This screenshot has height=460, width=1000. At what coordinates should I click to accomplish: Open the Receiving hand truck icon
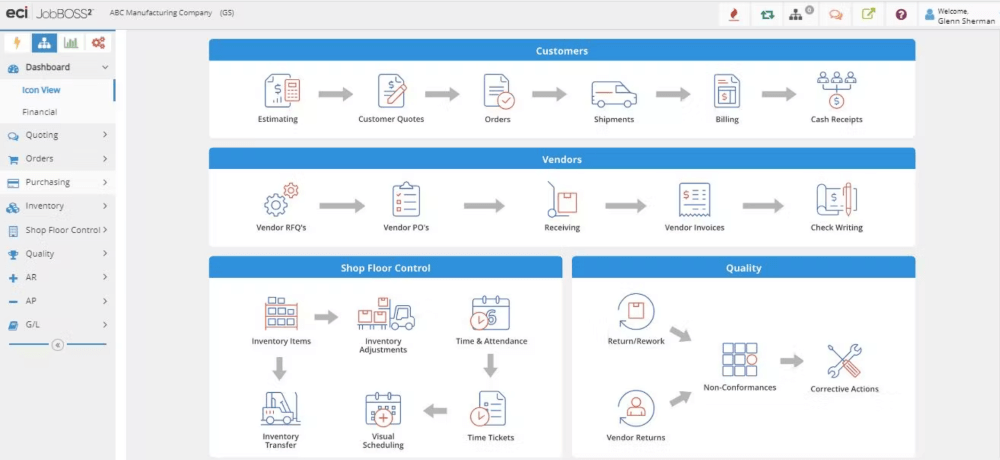click(562, 199)
